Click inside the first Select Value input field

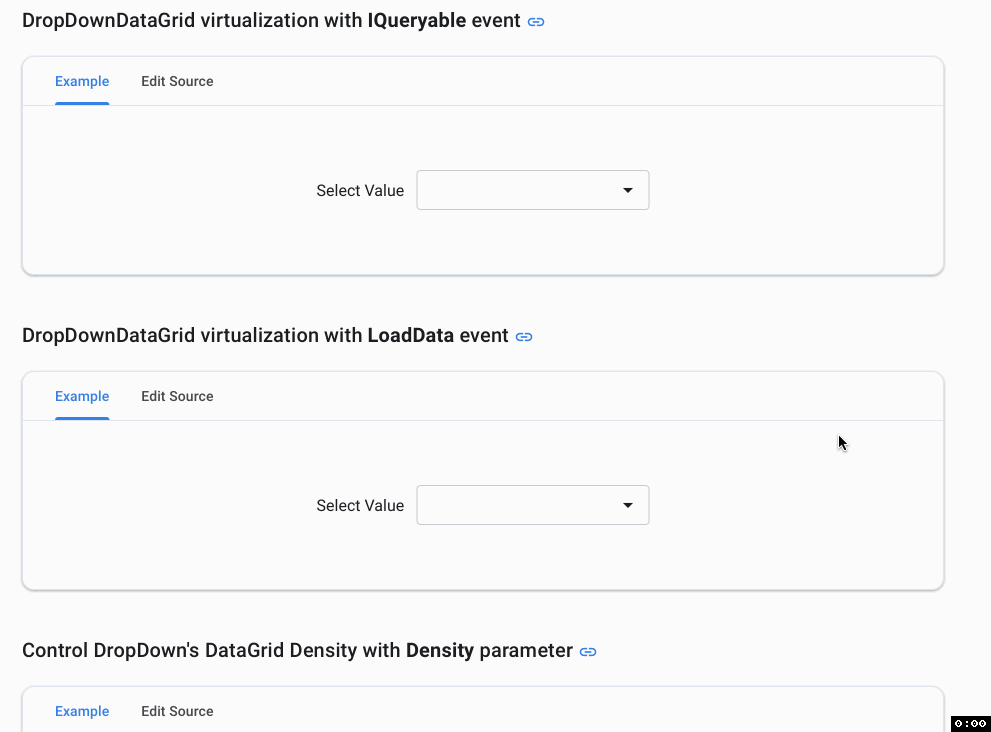[x=510, y=190]
